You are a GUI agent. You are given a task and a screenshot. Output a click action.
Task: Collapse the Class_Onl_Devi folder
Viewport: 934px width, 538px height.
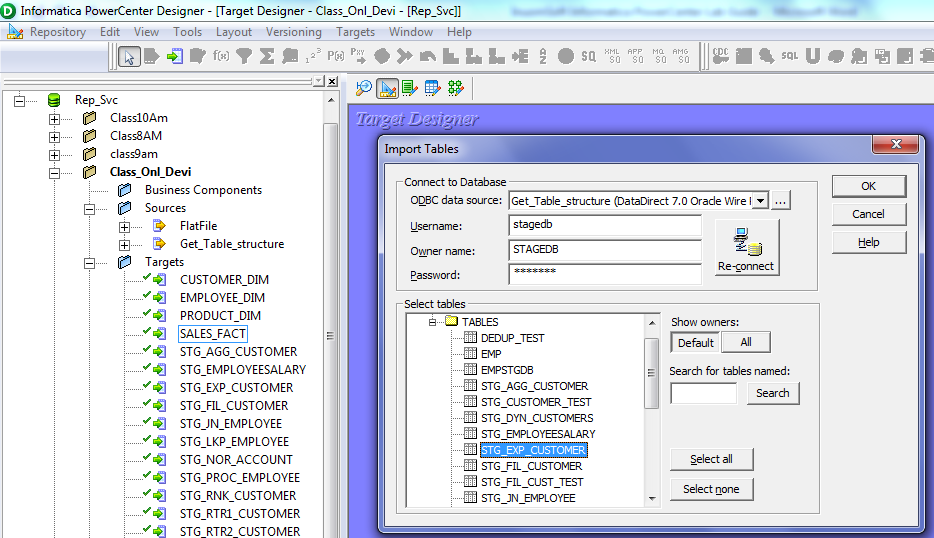54,173
